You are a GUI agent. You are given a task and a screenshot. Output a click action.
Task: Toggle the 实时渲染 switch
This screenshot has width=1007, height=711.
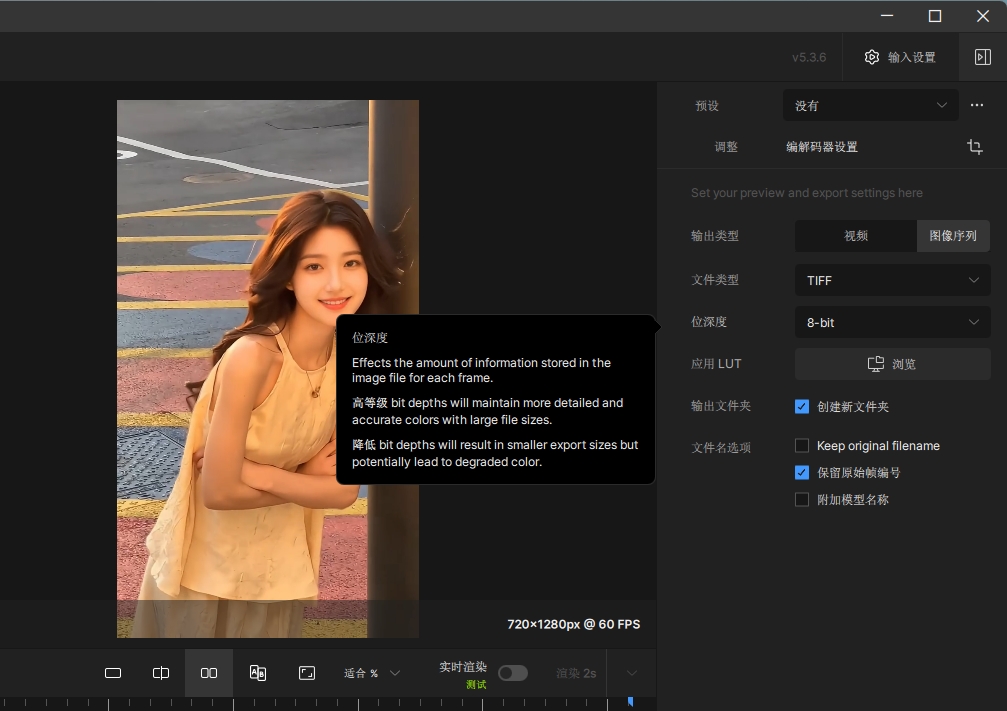pyautogui.click(x=512, y=673)
